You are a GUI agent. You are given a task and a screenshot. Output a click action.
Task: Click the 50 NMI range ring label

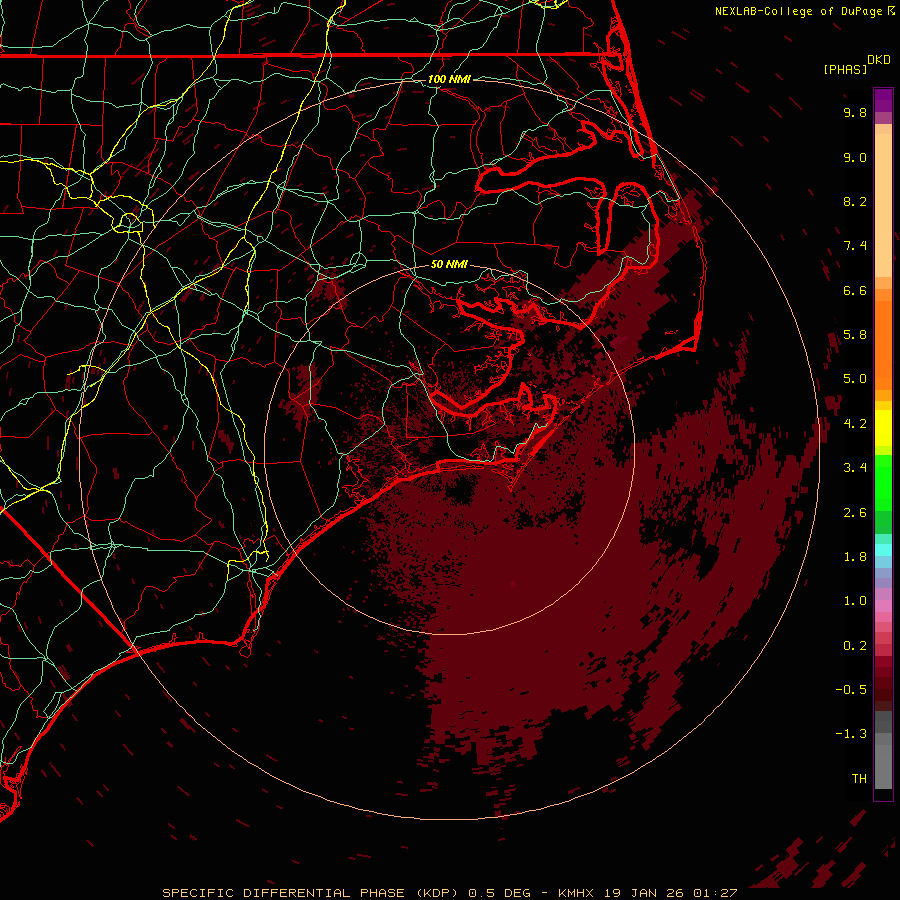click(449, 265)
